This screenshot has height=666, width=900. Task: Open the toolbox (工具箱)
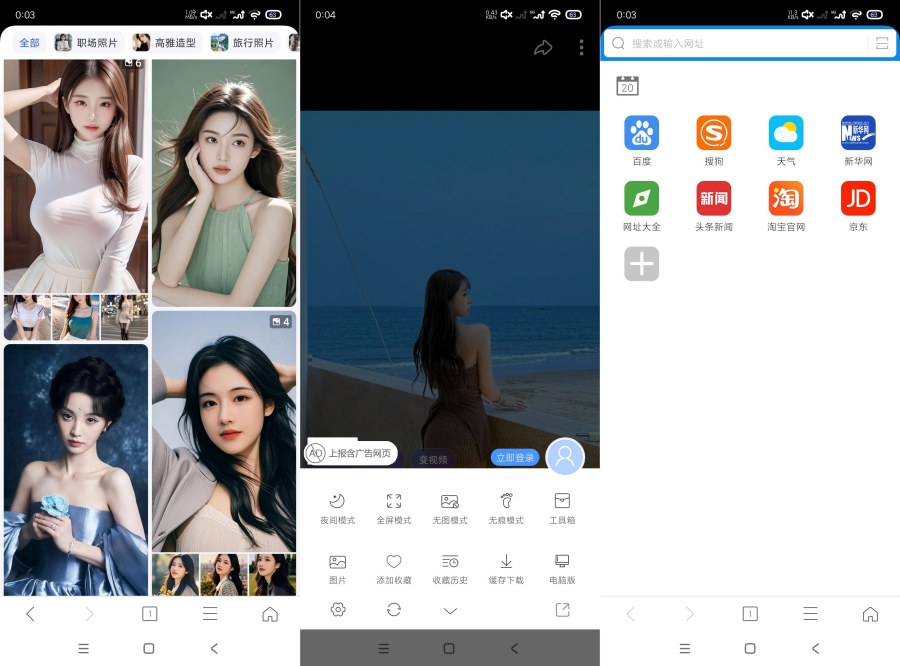click(562, 508)
